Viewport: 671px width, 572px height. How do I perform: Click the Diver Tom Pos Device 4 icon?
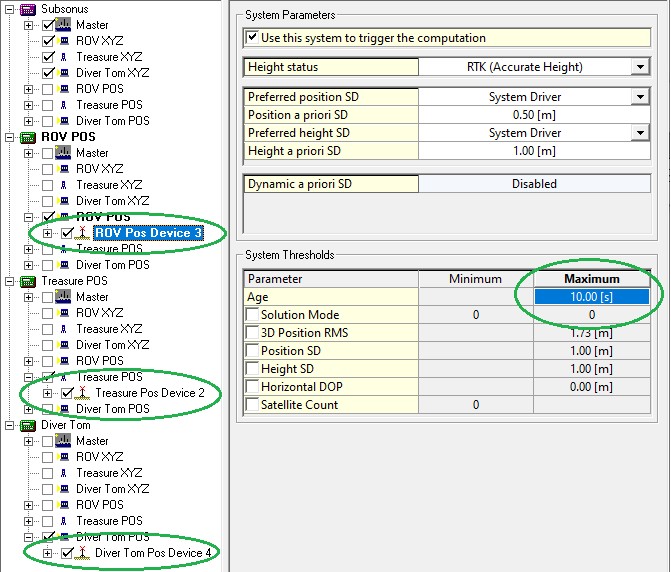point(83,553)
